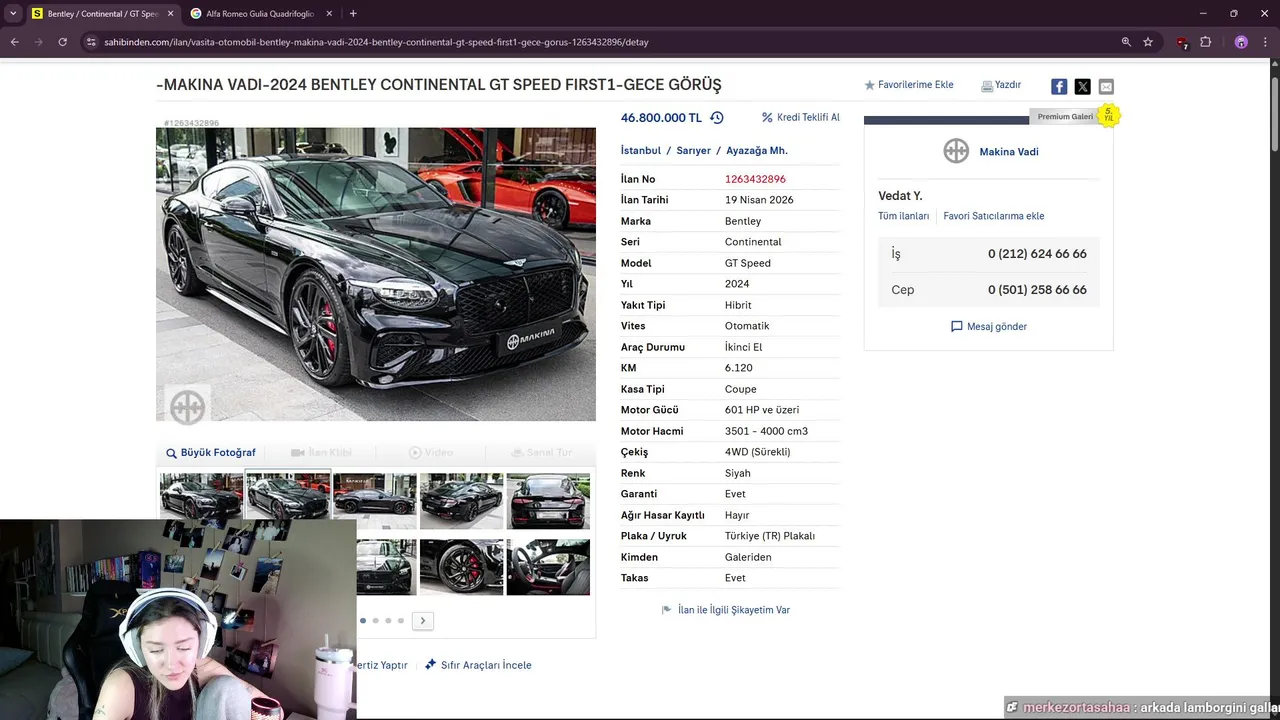Select the rear view Bentley thumbnail
This screenshot has width=1280, height=720.
tap(548, 501)
